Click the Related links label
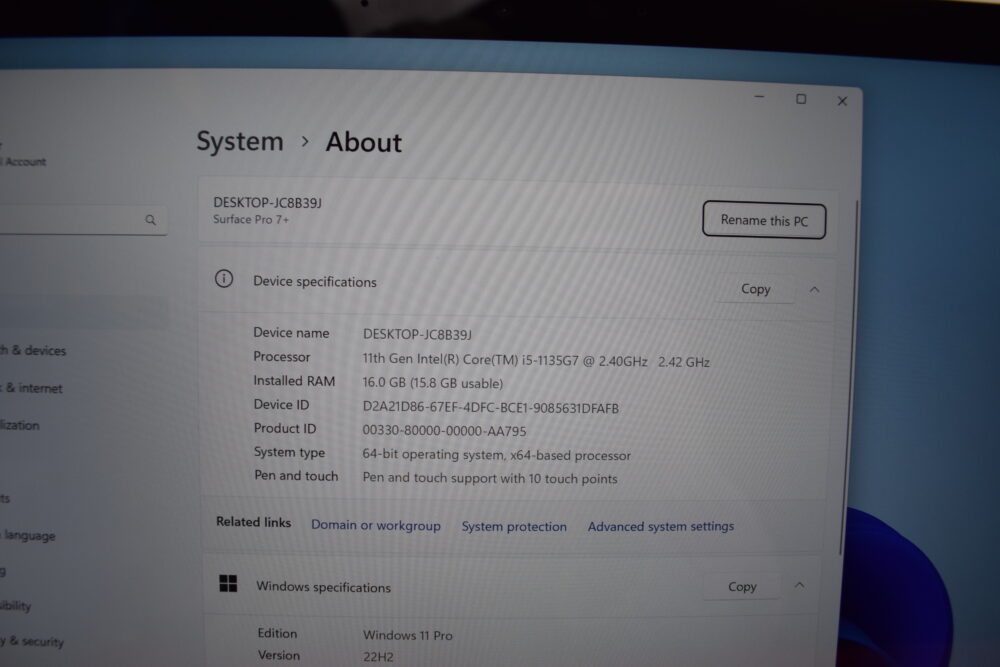 click(253, 522)
